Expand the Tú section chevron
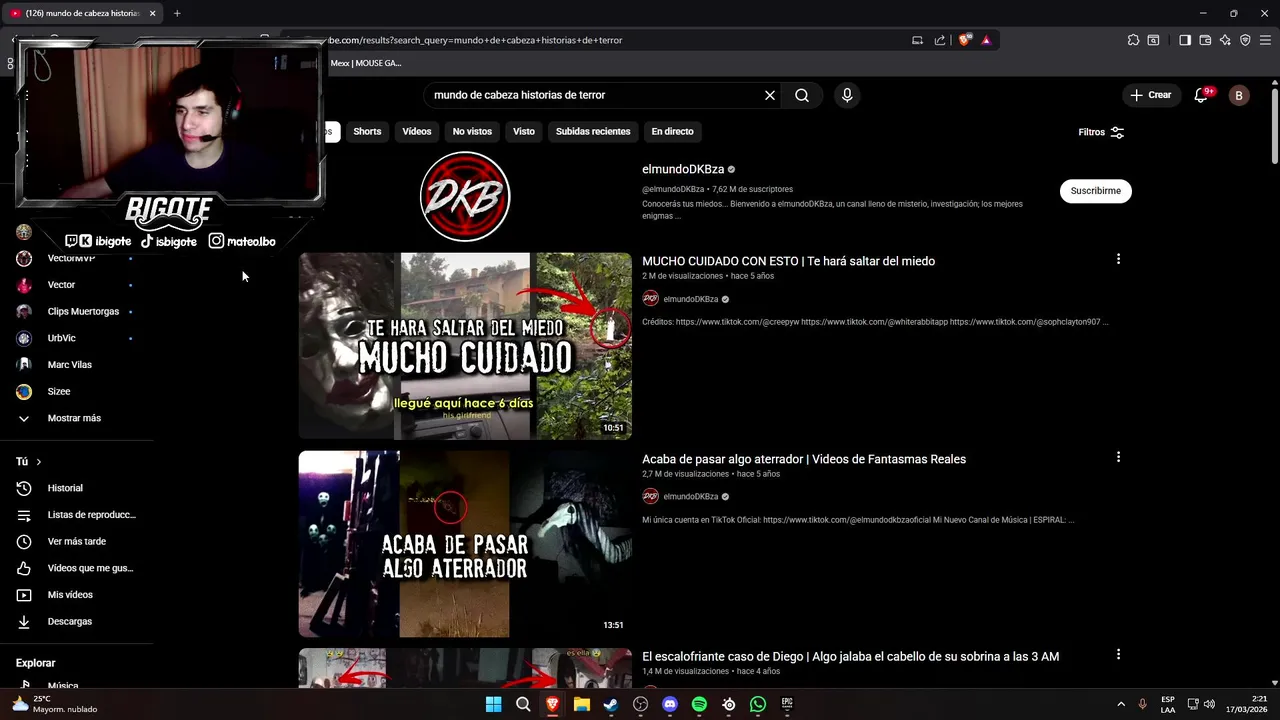1280x720 pixels. pyautogui.click(x=39, y=462)
